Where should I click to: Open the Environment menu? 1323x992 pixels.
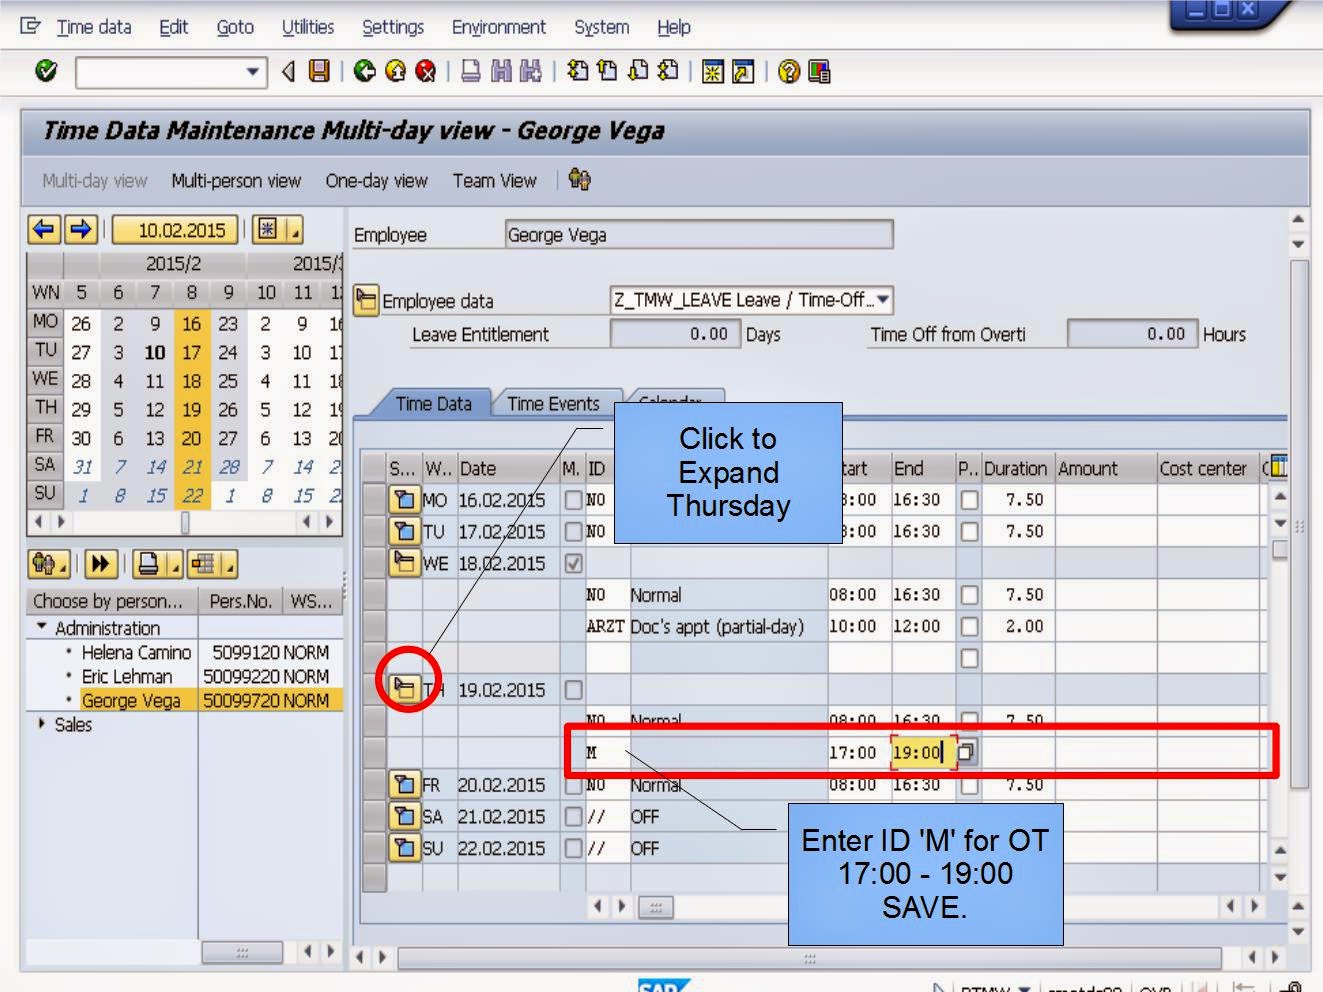pos(498,27)
